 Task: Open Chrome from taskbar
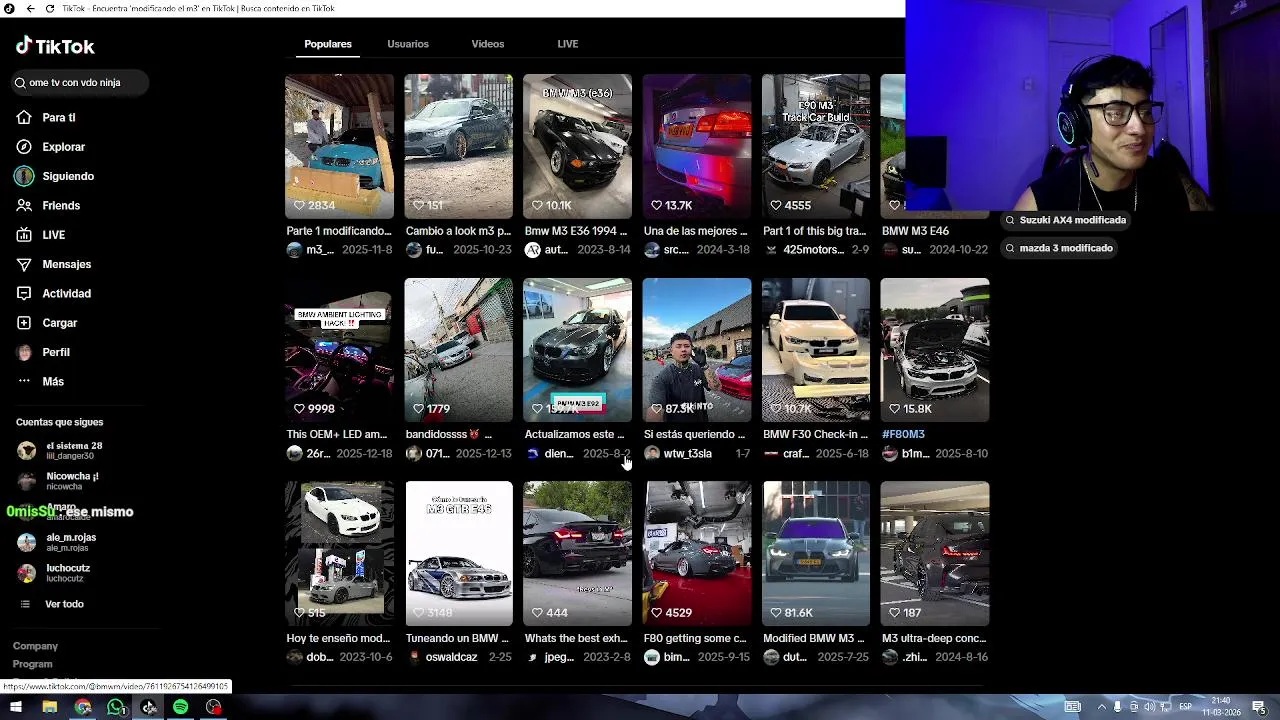83,707
